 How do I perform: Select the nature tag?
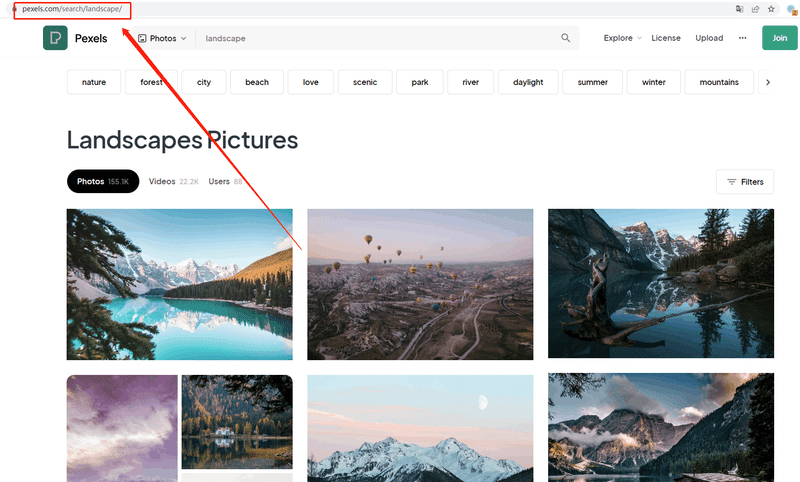[94, 82]
